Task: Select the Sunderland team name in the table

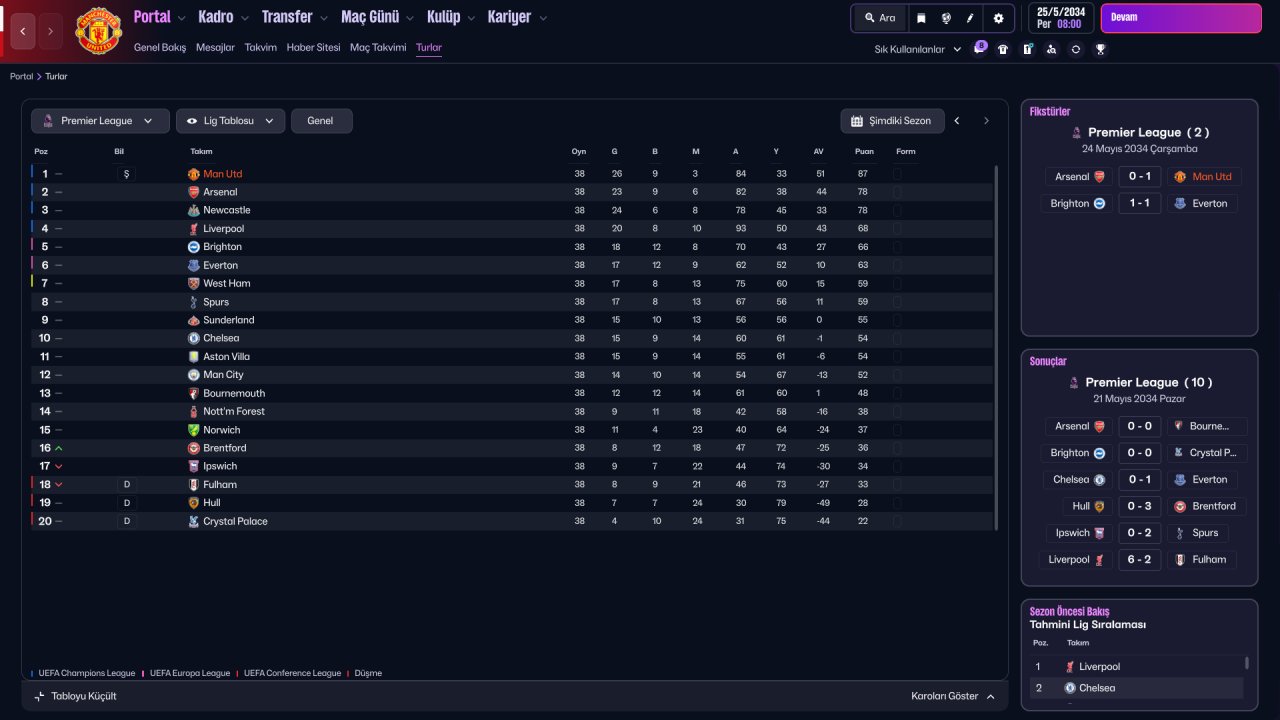Action: point(229,320)
